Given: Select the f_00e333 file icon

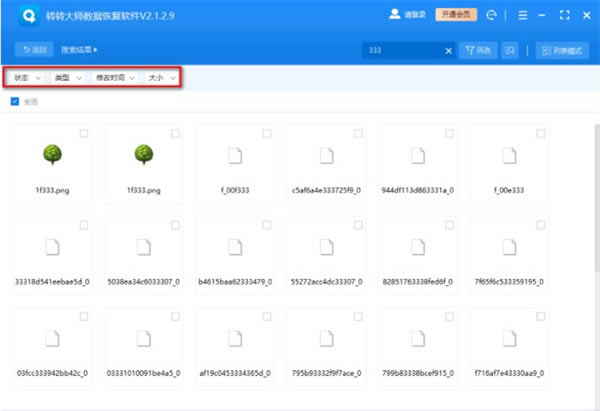Looking at the screenshot, I should pyautogui.click(x=509, y=155).
